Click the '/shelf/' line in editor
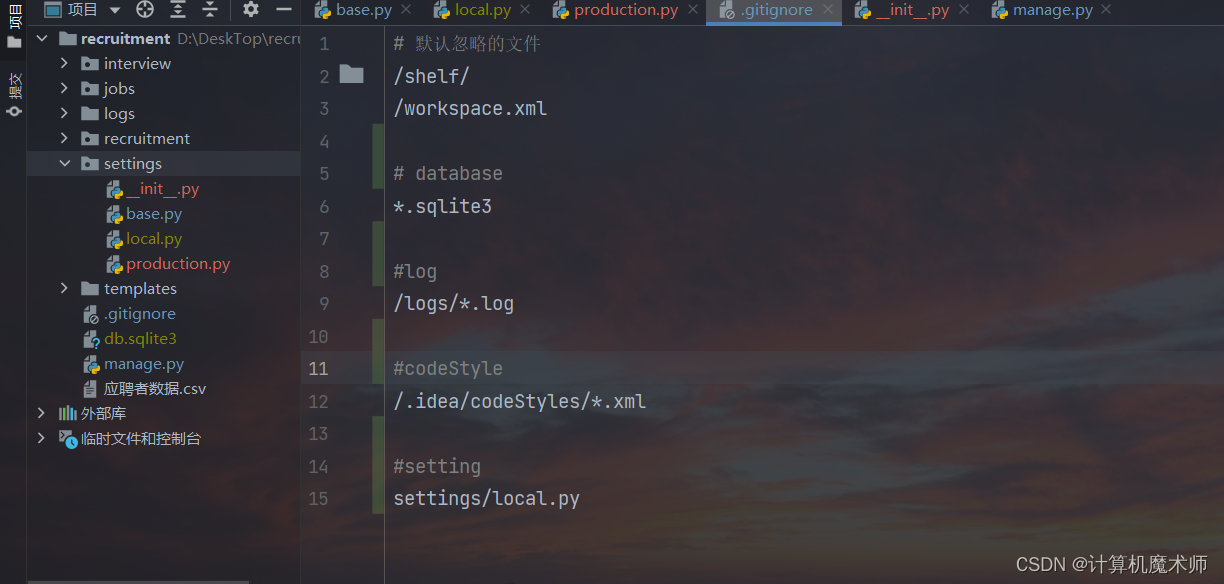The height and width of the screenshot is (584, 1224). pos(431,76)
